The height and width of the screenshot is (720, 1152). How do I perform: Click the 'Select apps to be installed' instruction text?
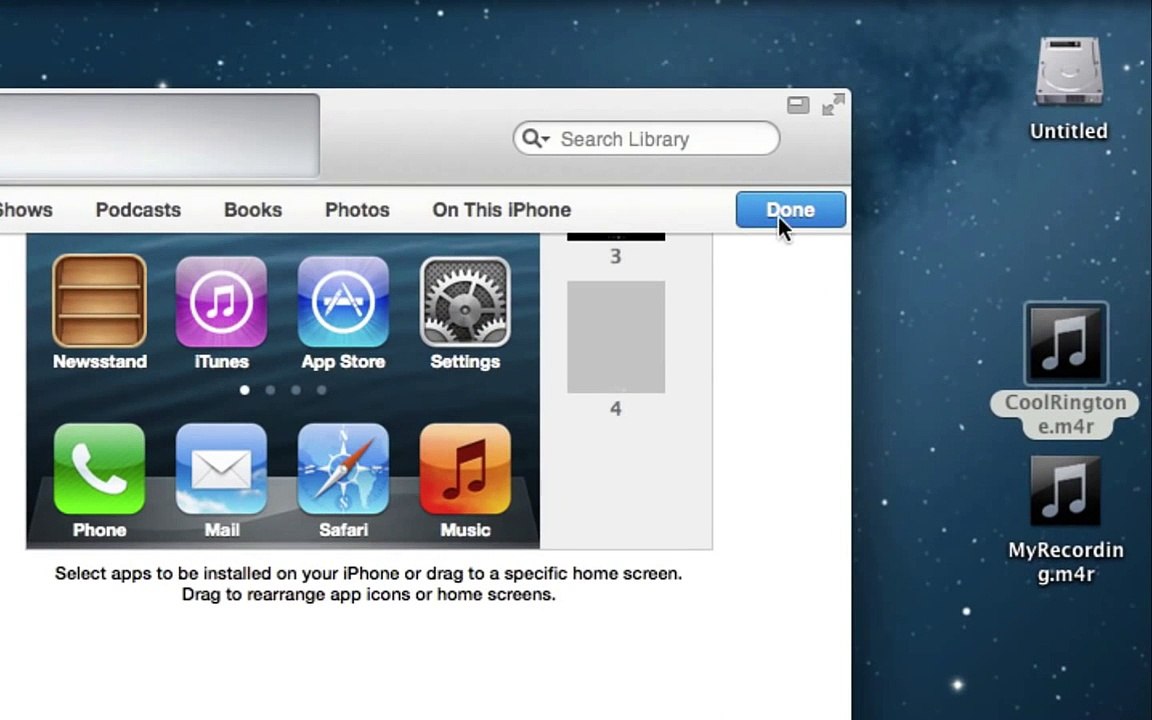[369, 573]
